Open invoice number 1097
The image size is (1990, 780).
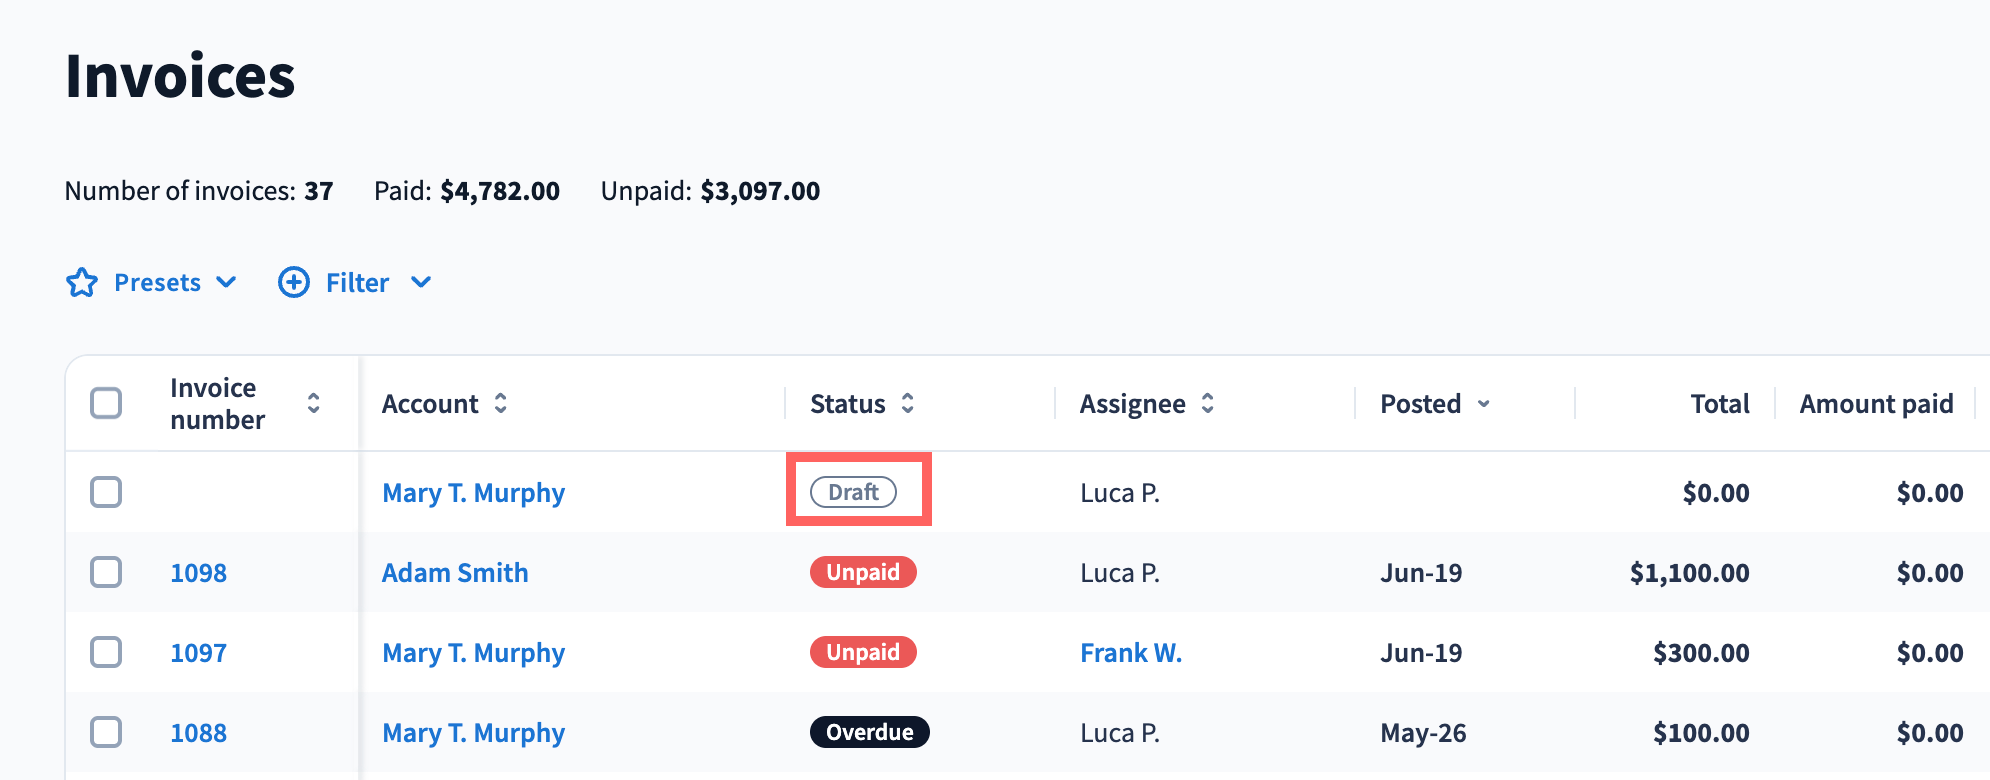[199, 653]
